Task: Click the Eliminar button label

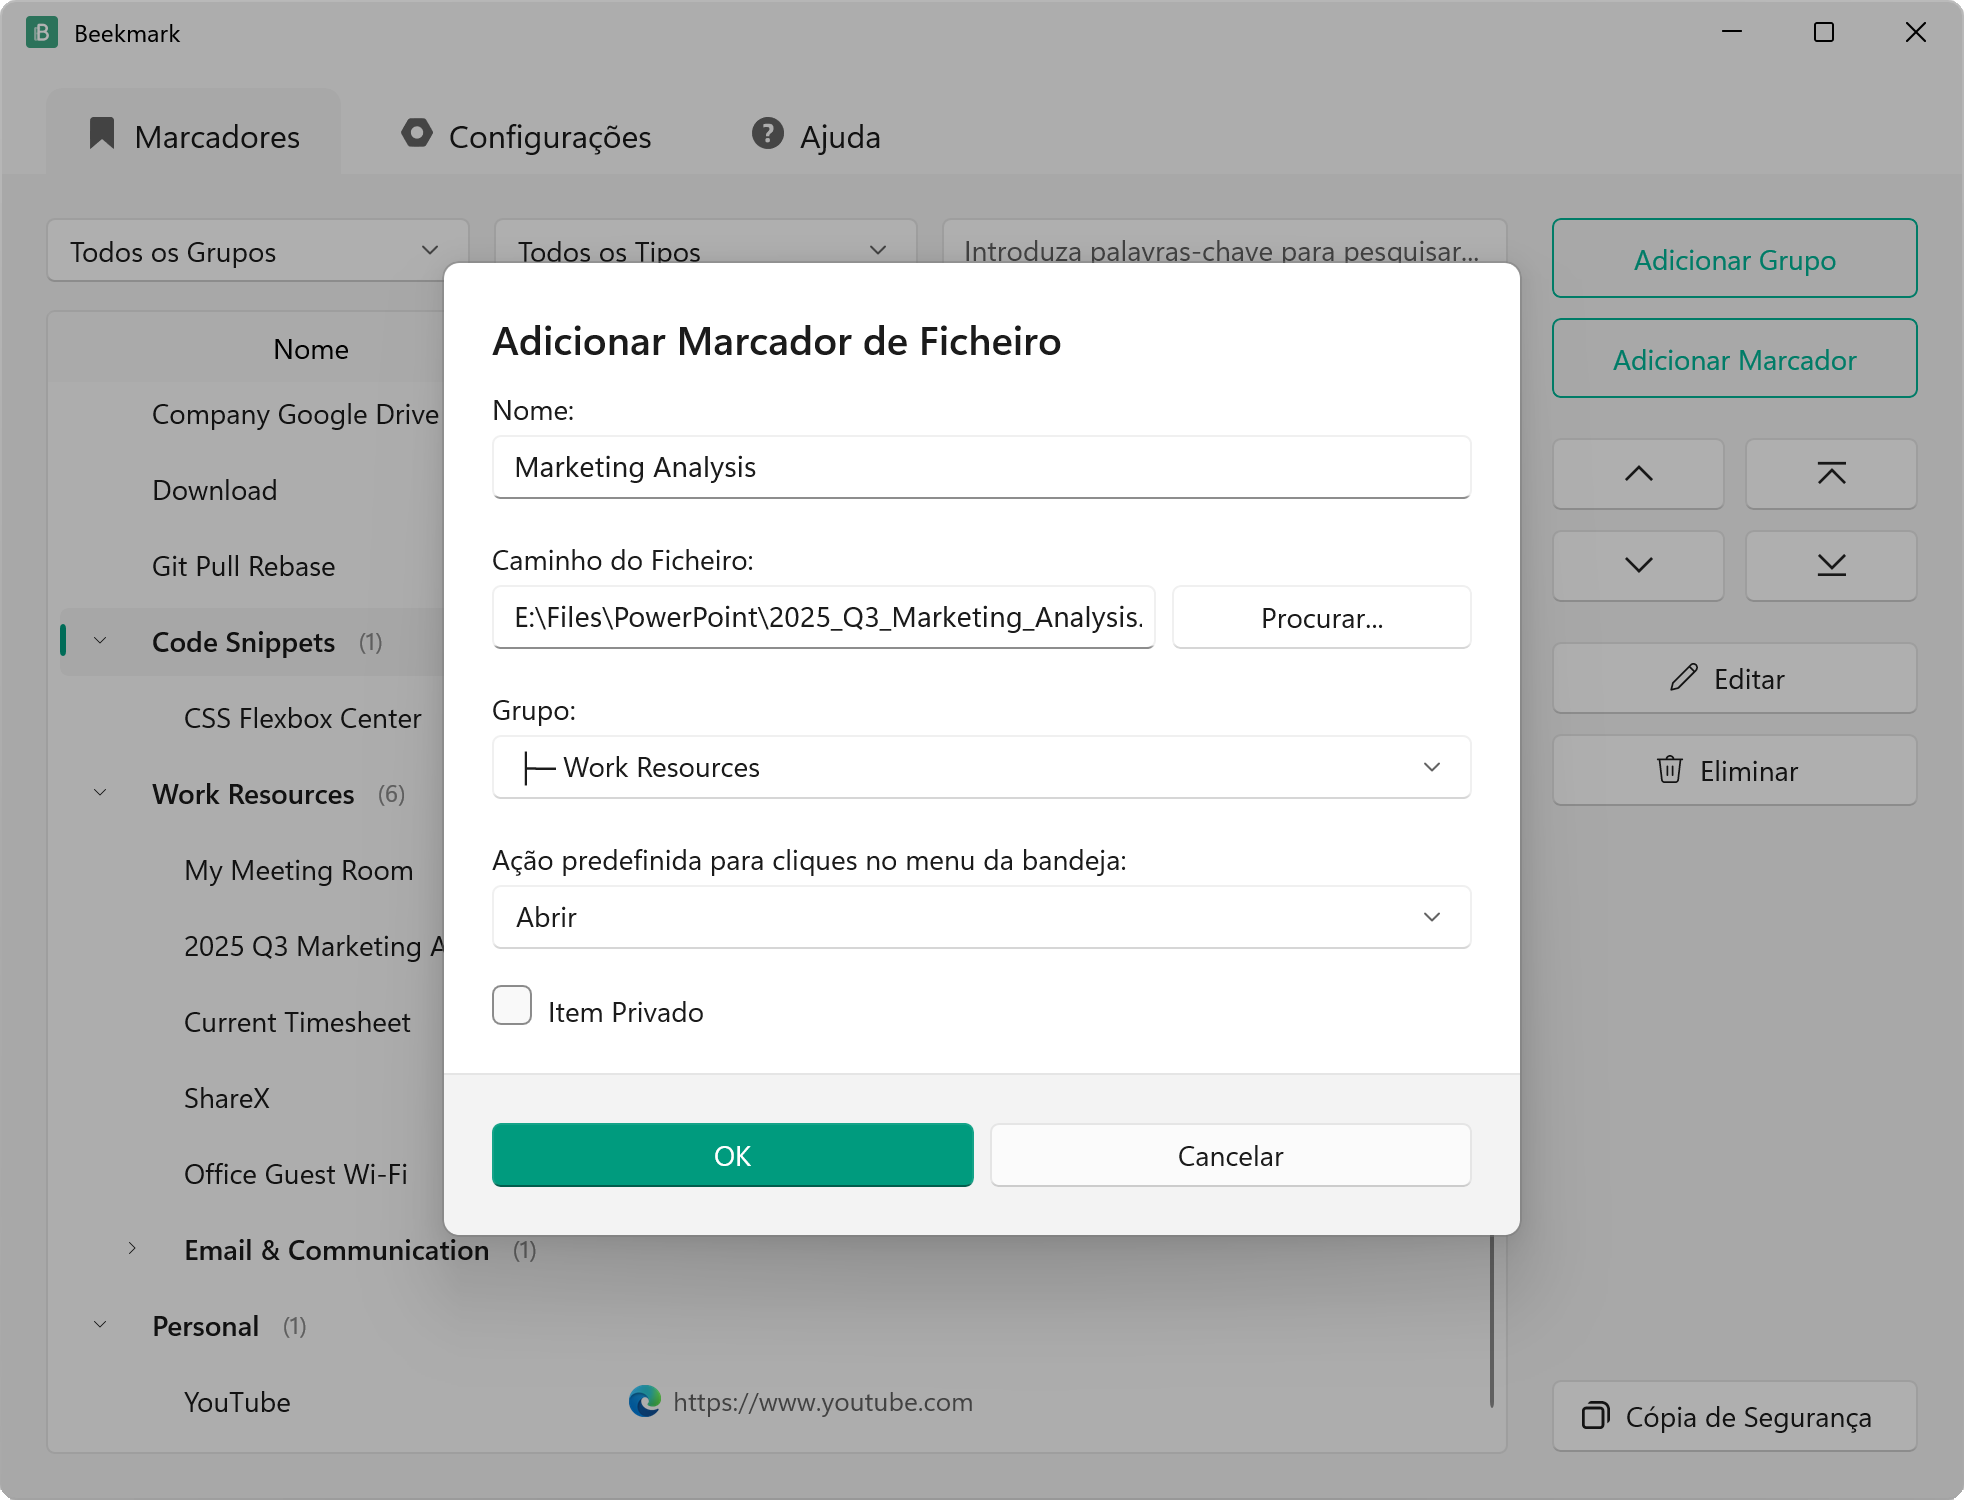Action: (x=1749, y=771)
